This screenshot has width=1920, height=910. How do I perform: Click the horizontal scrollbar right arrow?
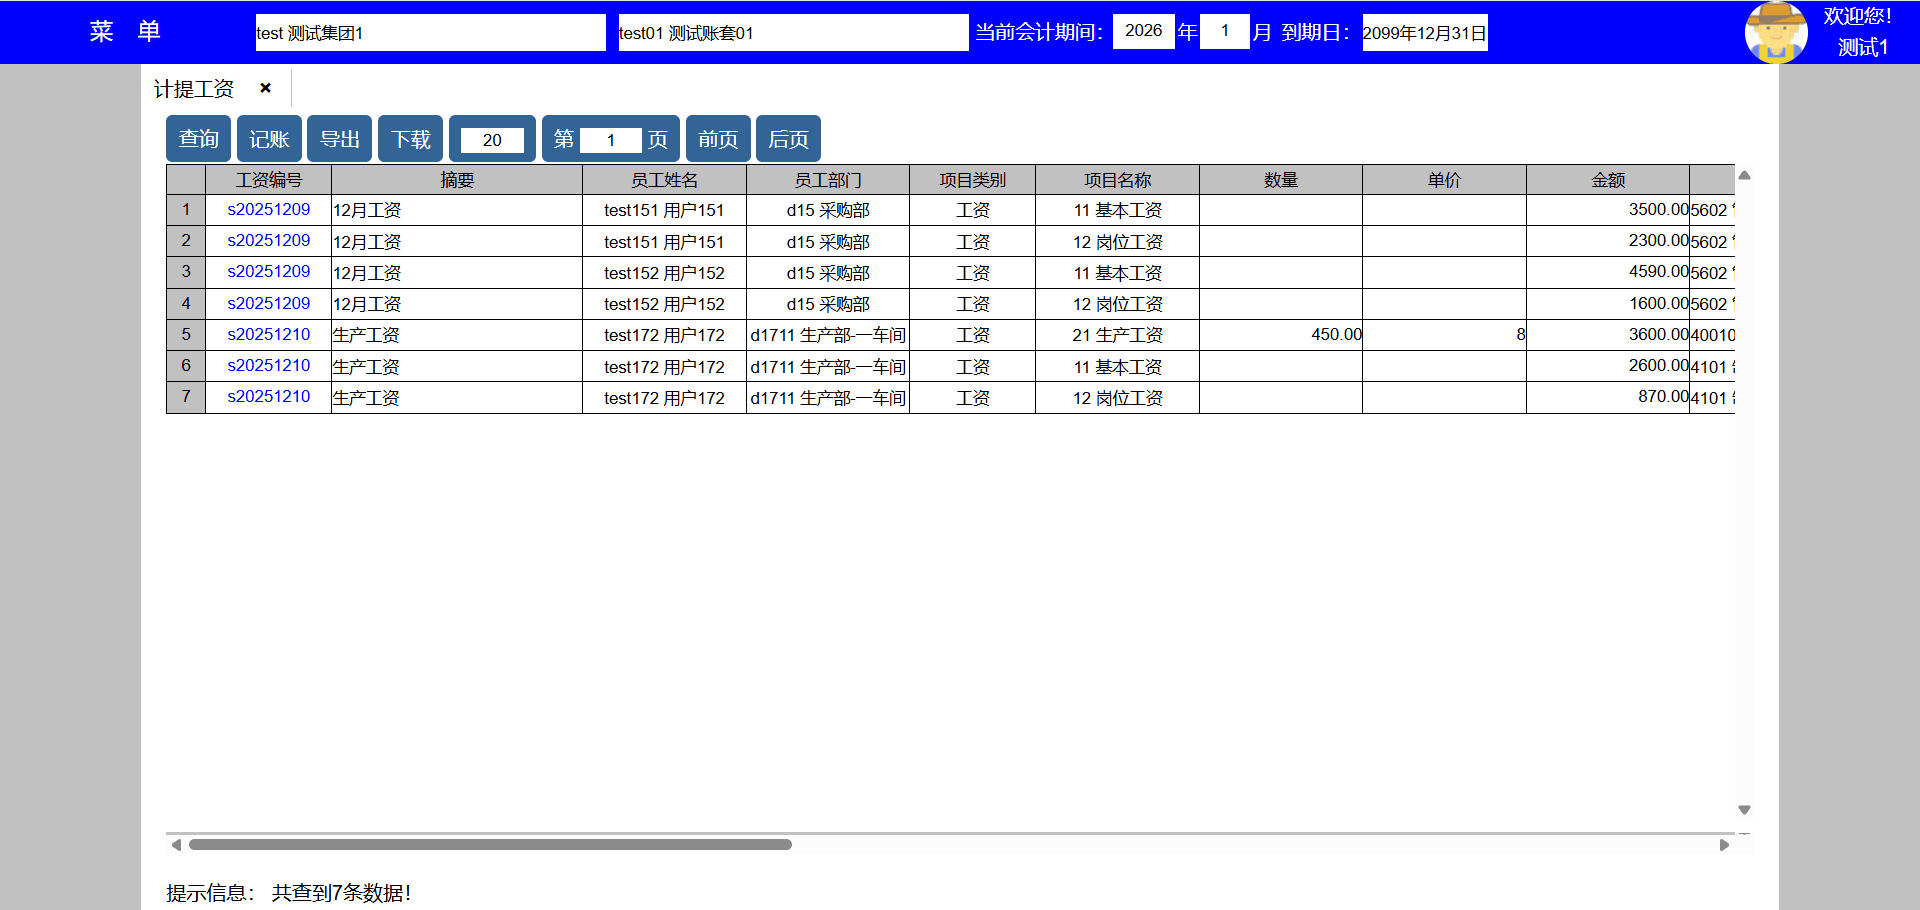pos(1724,845)
